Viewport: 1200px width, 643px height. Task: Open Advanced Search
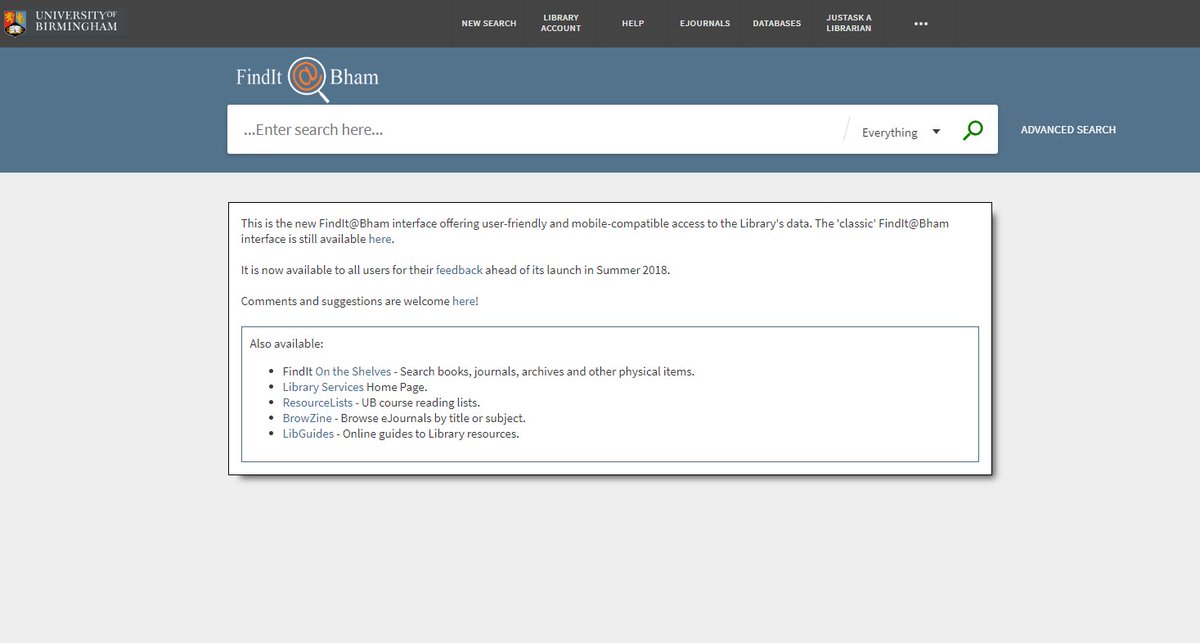pyautogui.click(x=1068, y=129)
